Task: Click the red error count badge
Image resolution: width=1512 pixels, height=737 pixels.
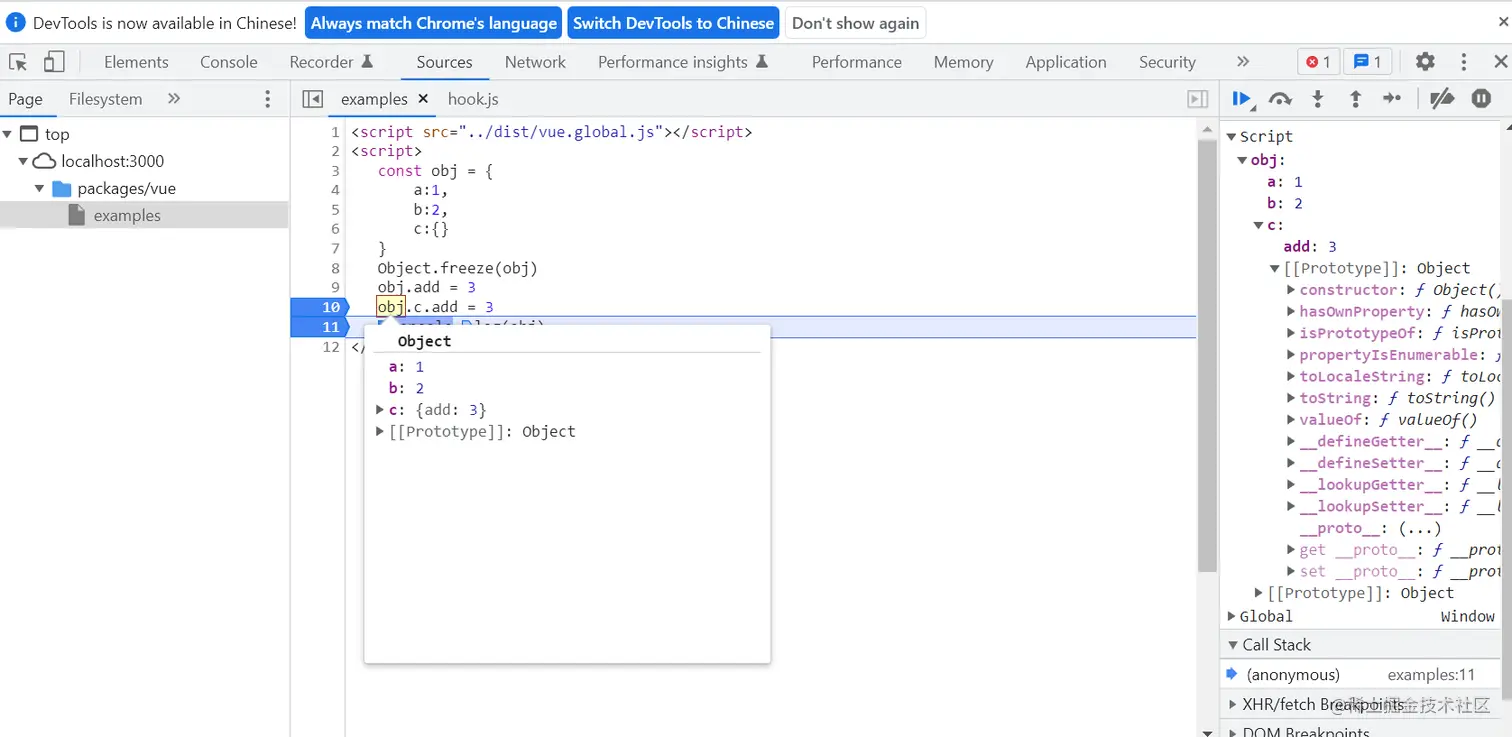Action: (1317, 62)
